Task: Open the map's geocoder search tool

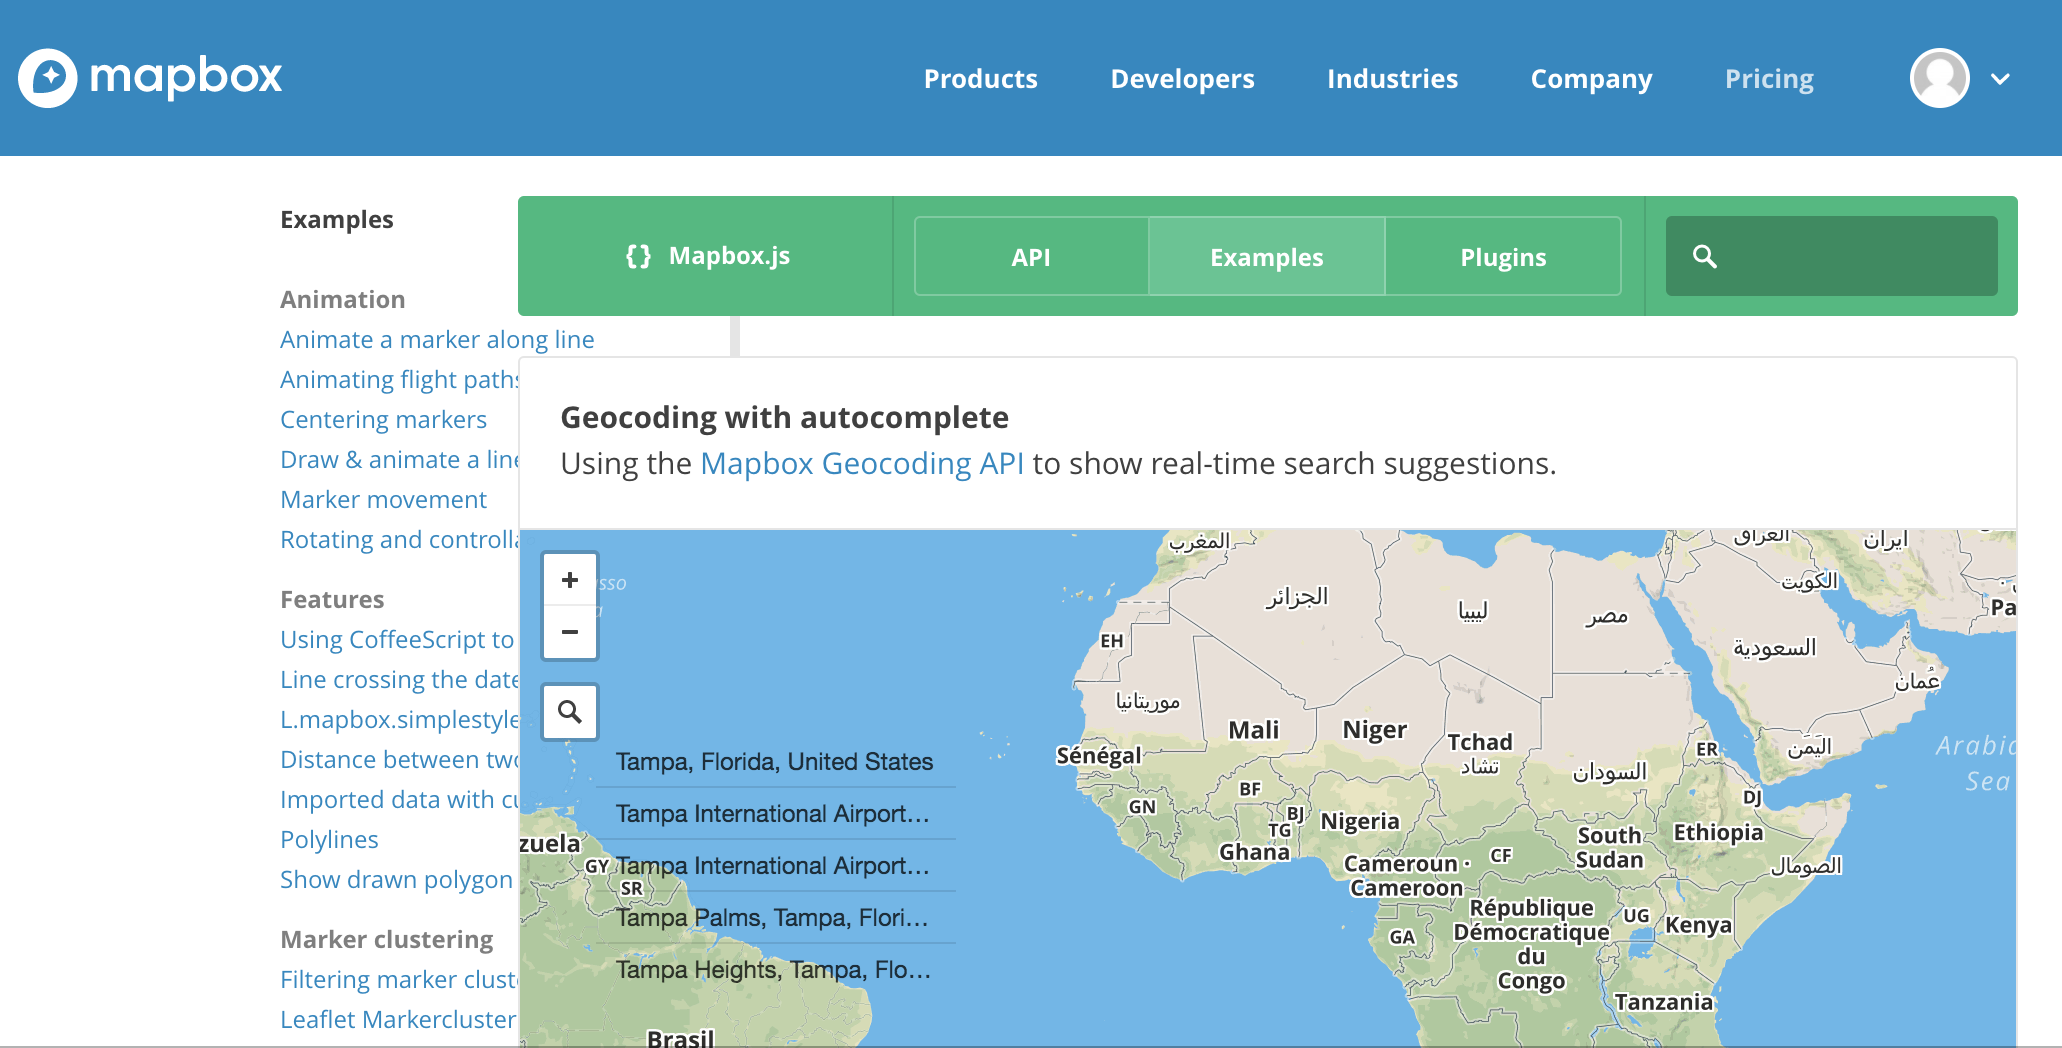Action: click(x=569, y=712)
